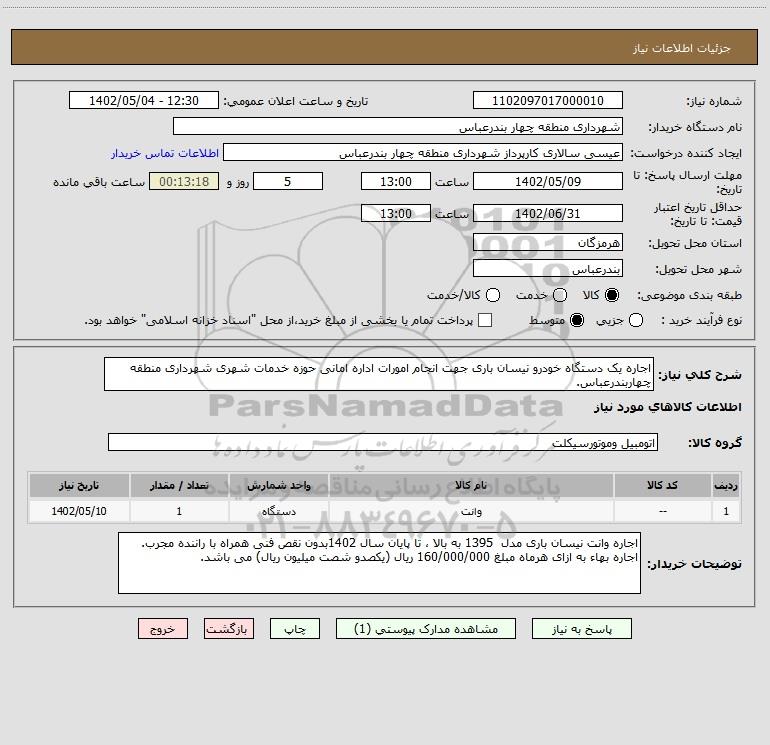Click the توضیحات خریدار label

pos(694,564)
